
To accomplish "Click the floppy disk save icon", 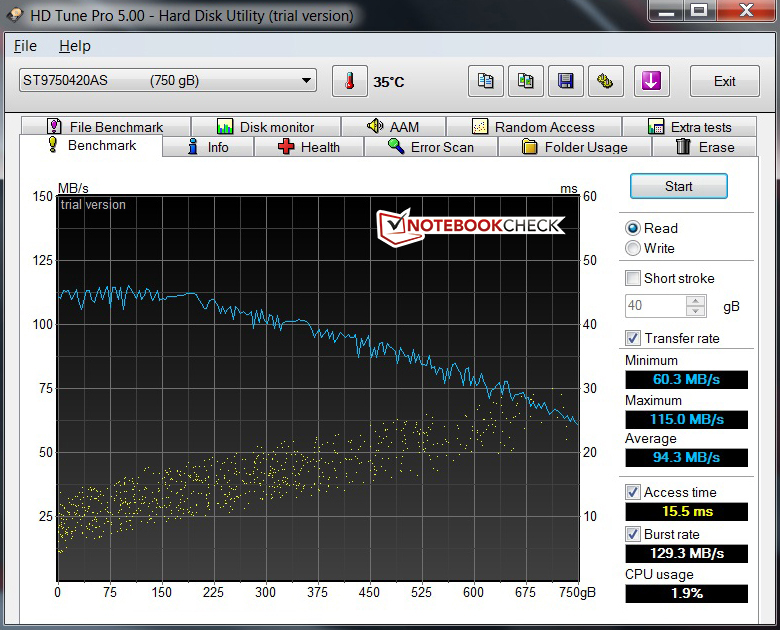I will coord(566,81).
